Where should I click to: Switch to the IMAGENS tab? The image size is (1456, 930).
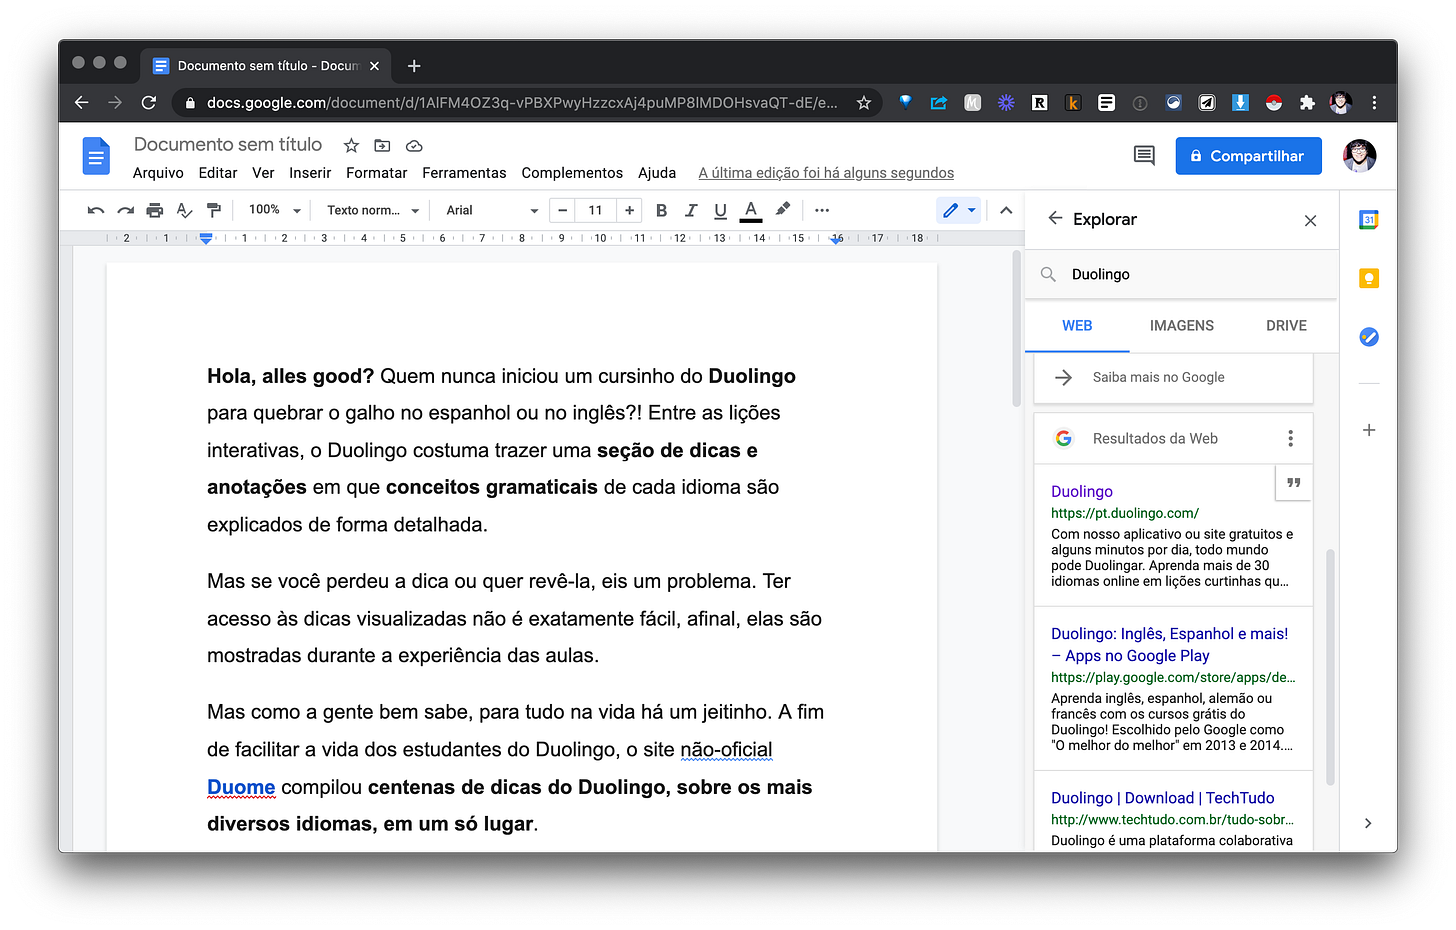1181,326
